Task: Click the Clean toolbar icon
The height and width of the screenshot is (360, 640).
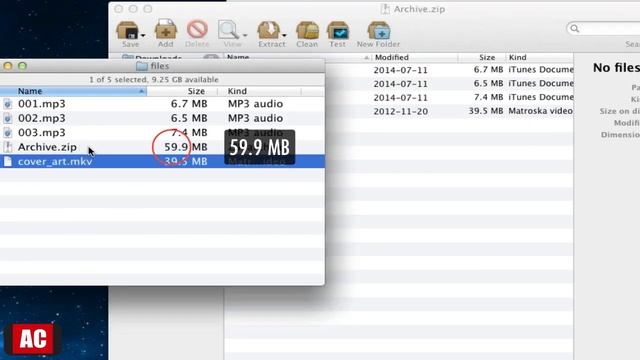Action: coord(307,30)
